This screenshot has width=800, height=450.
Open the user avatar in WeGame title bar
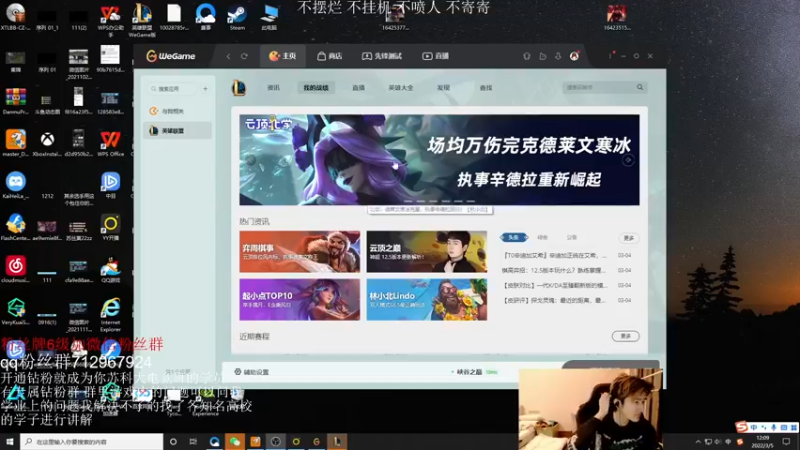[574, 56]
